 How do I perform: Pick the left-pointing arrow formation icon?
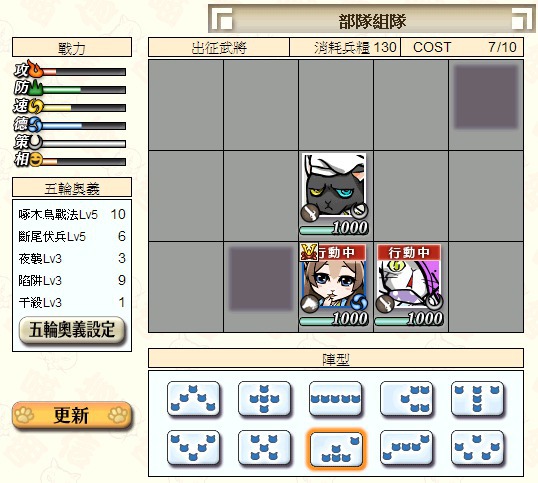click(406, 398)
